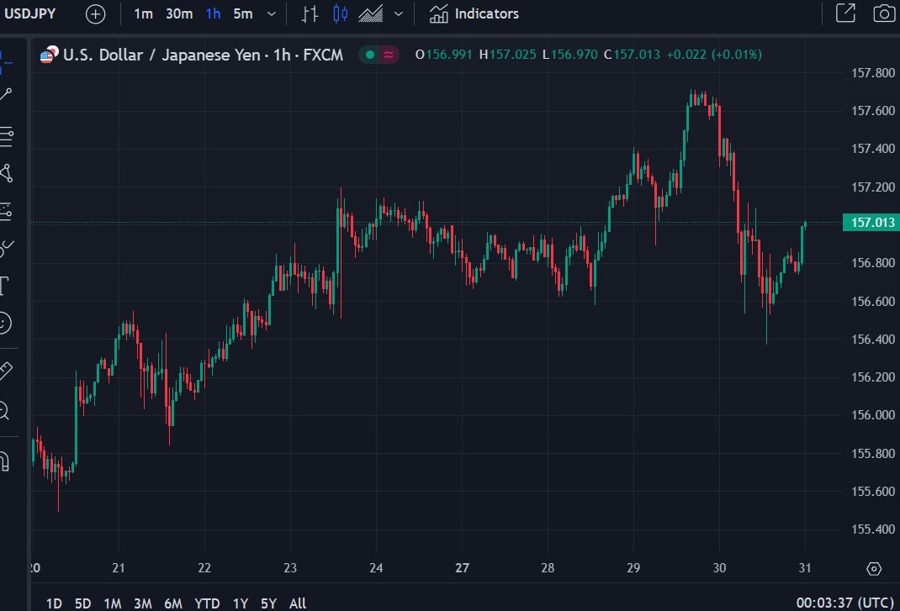Switch chart style to candles
The image size is (900, 611).
click(340, 14)
